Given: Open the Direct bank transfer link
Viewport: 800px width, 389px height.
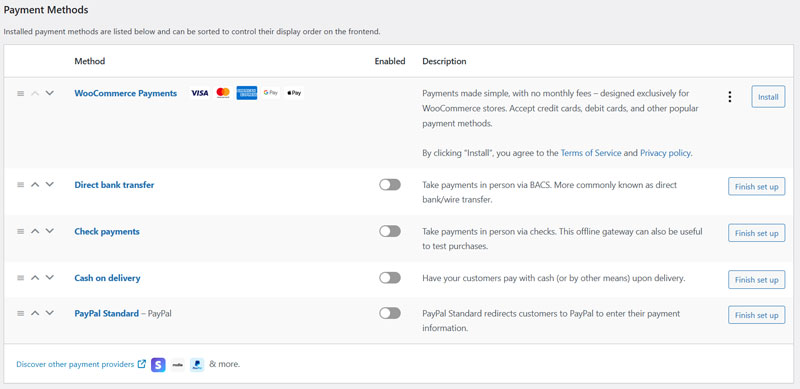Looking at the screenshot, I should 114,185.
